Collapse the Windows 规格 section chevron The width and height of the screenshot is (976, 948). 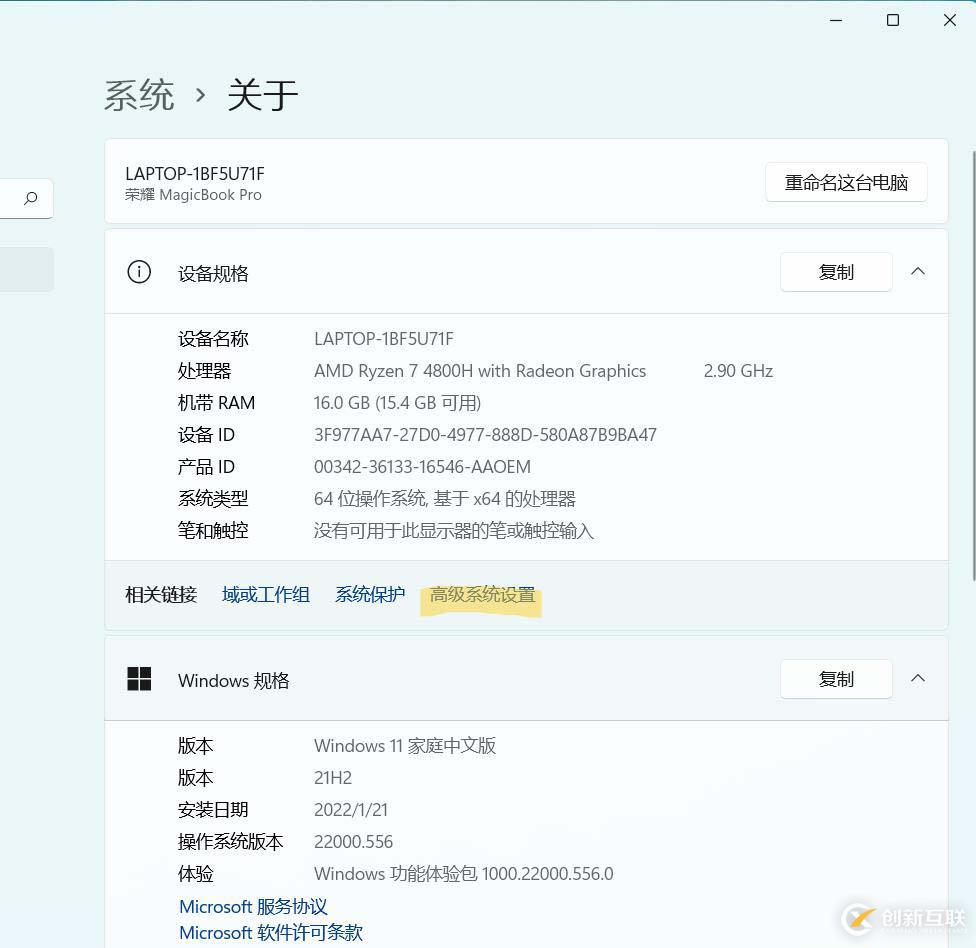coord(917,678)
